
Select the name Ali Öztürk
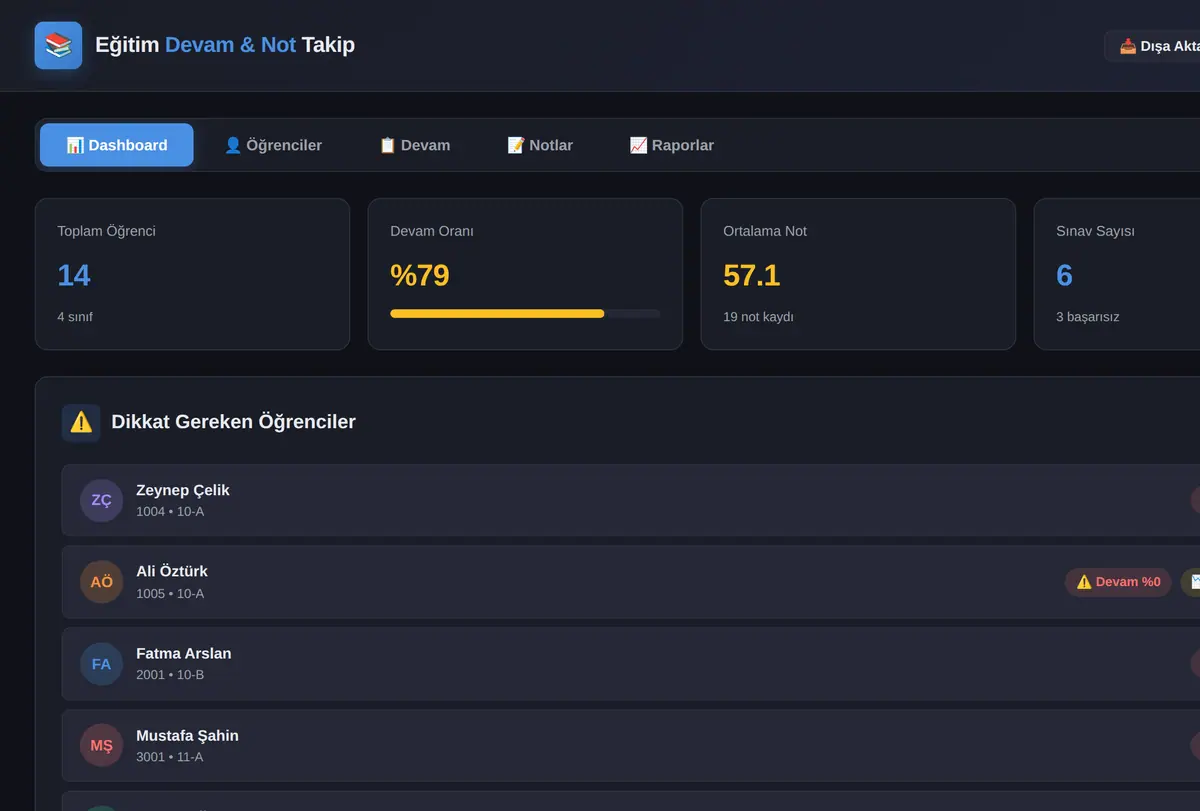pos(172,571)
